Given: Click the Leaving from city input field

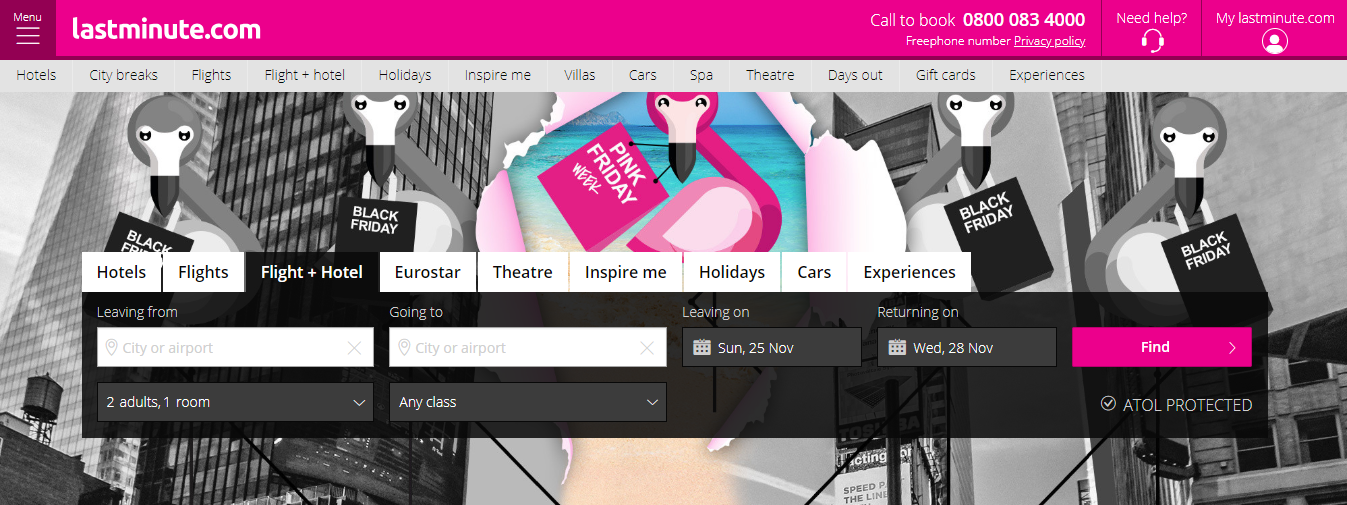Looking at the screenshot, I should pyautogui.click(x=235, y=347).
